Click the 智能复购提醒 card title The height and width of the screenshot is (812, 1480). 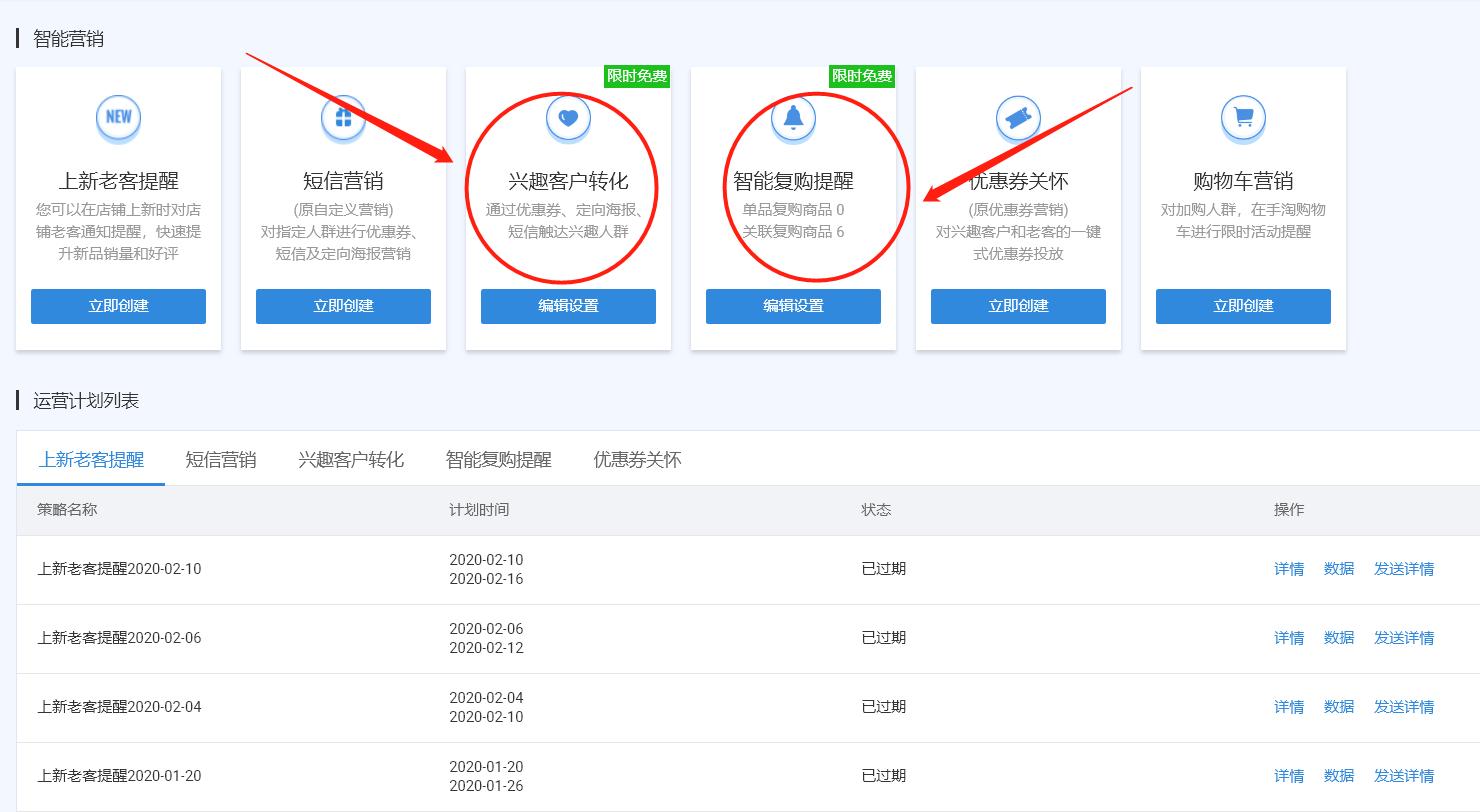click(x=793, y=181)
